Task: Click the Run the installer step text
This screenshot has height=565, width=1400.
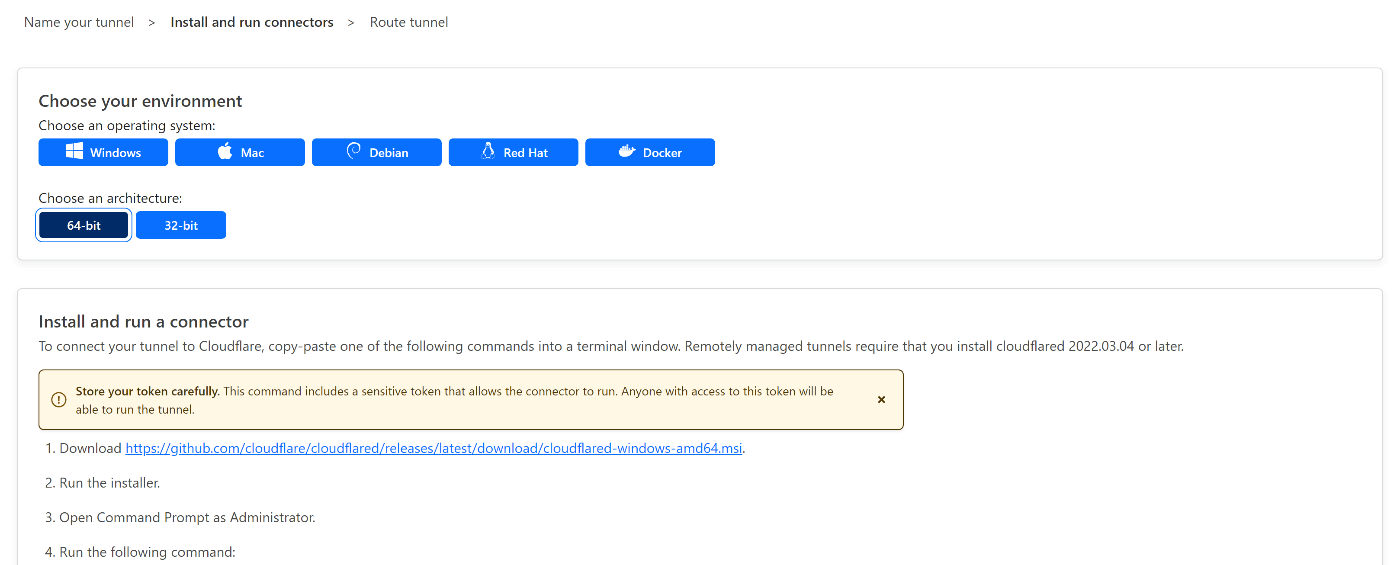Action: coord(103,483)
